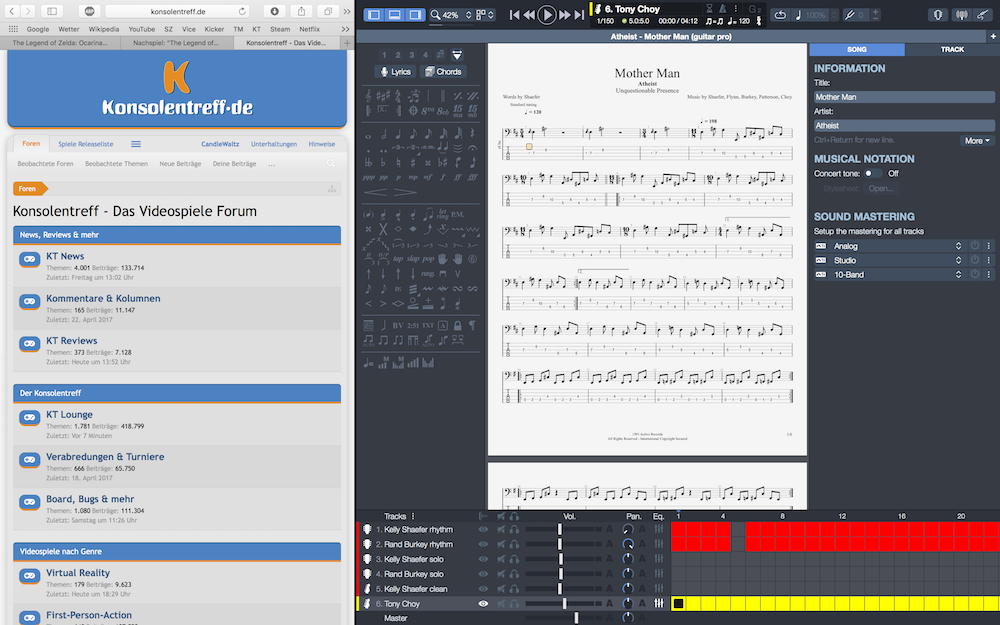Select the whole note duration icon
Image resolution: width=1000 pixels, height=625 pixels.
point(369,136)
